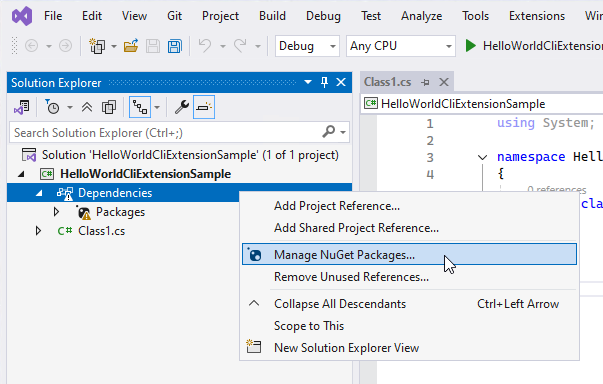The image size is (603, 384).
Task: Click the Navigate Forward arrow icon
Action: 65,46
